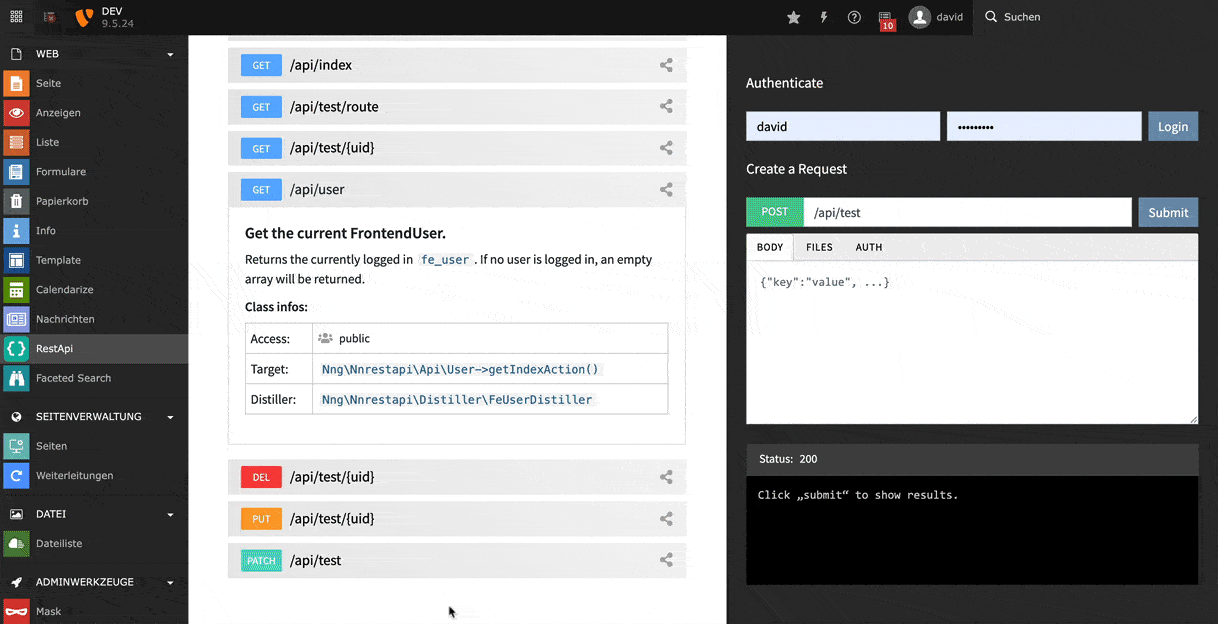The width and height of the screenshot is (1218, 624).
Task: Click the Submit button for the POST request
Action: click(x=1167, y=212)
